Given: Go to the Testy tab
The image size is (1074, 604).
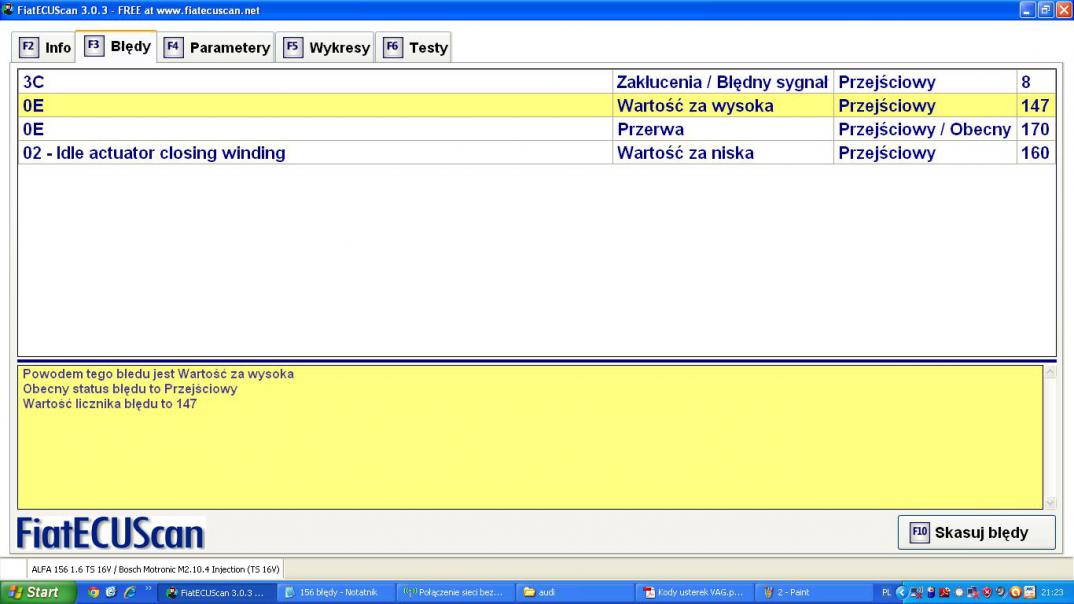Looking at the screenshot, I should [x=414, y=47].
